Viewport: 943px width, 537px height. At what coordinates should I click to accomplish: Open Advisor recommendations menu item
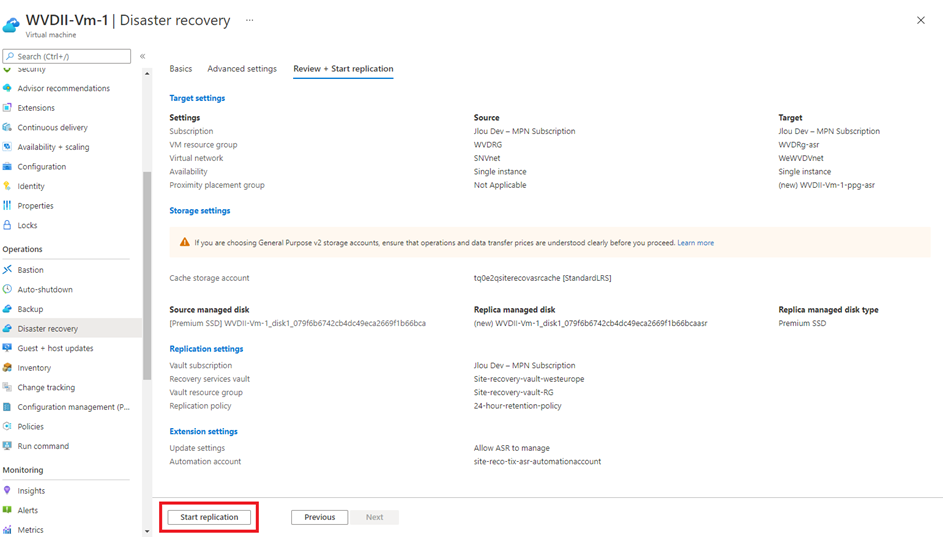tap(64, 88)
